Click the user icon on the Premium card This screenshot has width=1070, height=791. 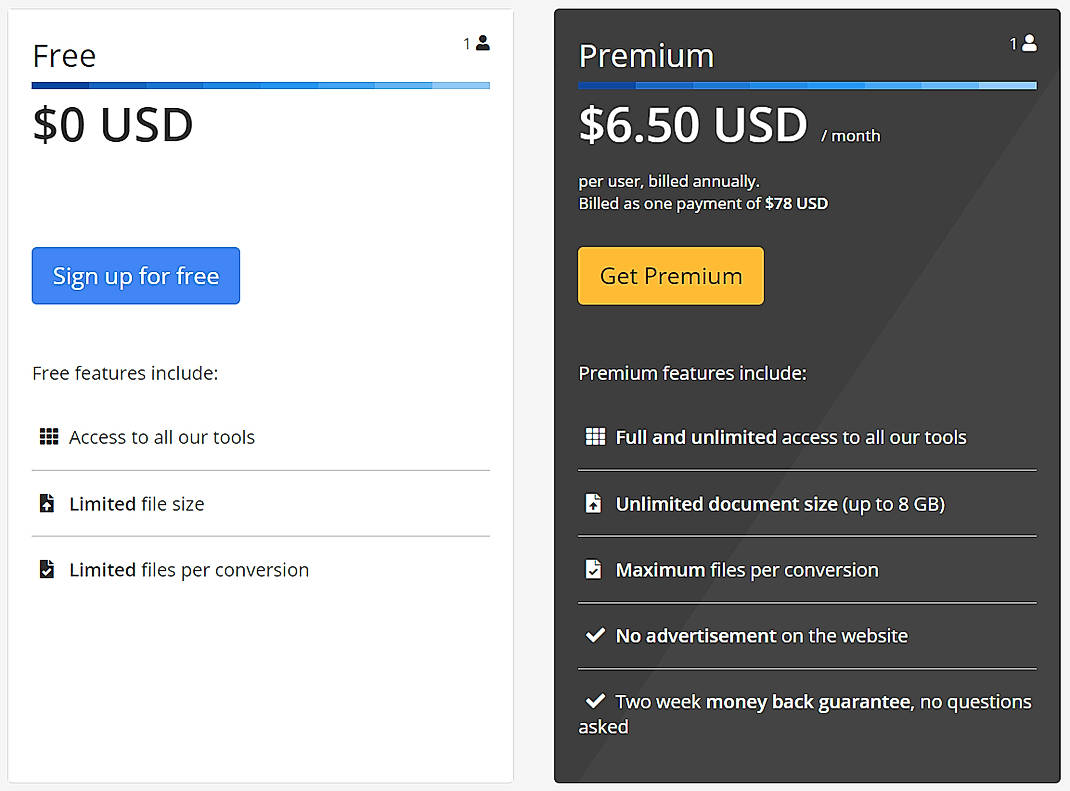pos(1031,42)
